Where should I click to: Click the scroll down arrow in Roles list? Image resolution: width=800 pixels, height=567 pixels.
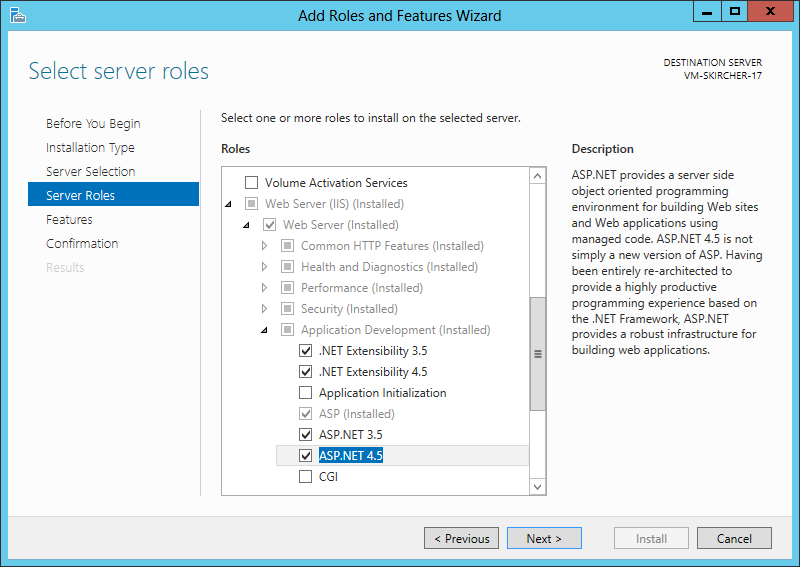tap(537, 486)
